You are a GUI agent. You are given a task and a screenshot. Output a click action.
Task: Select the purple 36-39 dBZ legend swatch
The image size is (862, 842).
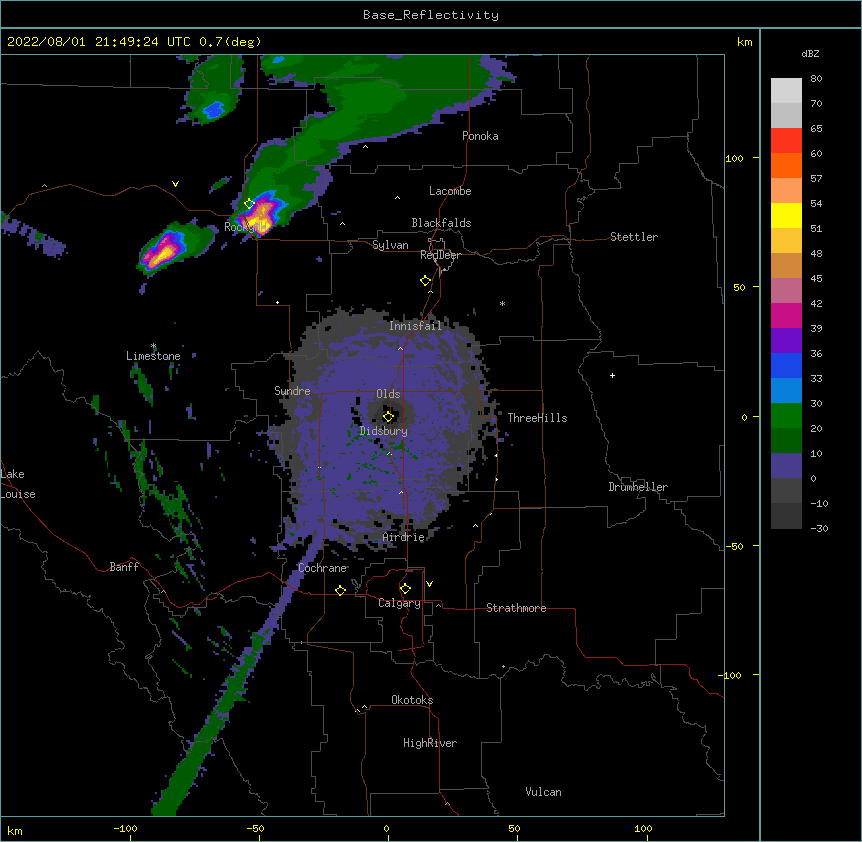coord(786,341)
